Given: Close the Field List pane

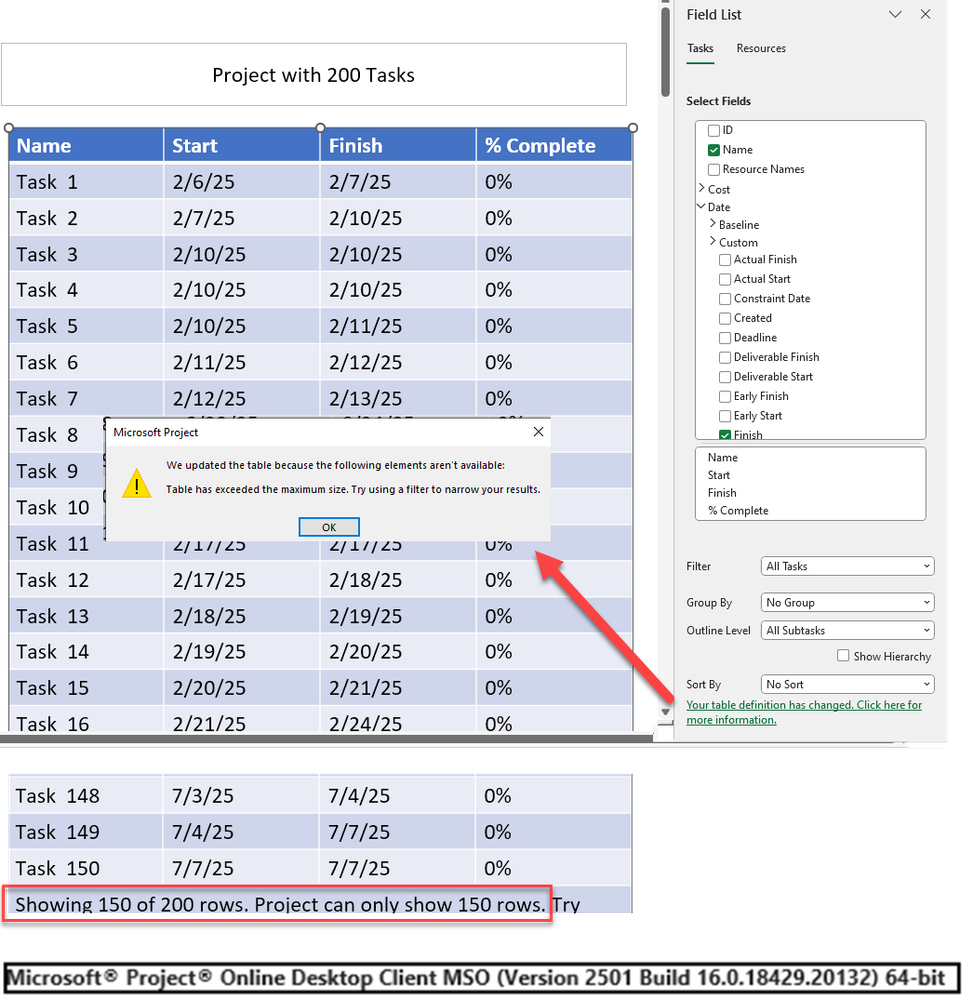Looking at the screenshot, I should click(x=925, y=14).
